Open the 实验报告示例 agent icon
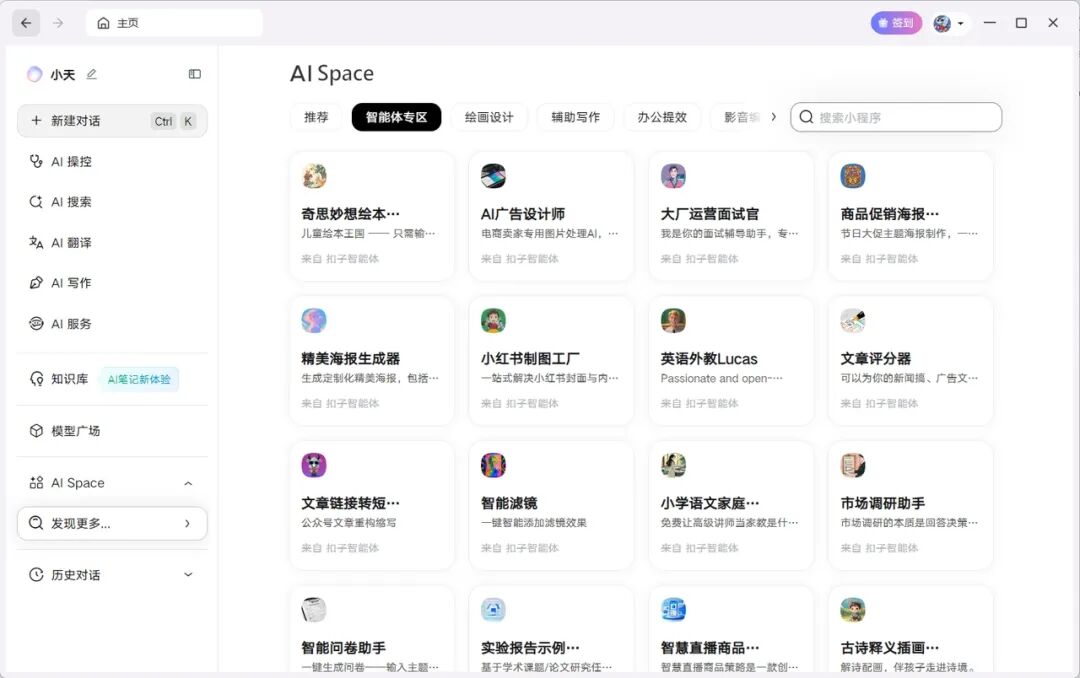This screenshot has width=1080, height=678. tap(493, 610)
